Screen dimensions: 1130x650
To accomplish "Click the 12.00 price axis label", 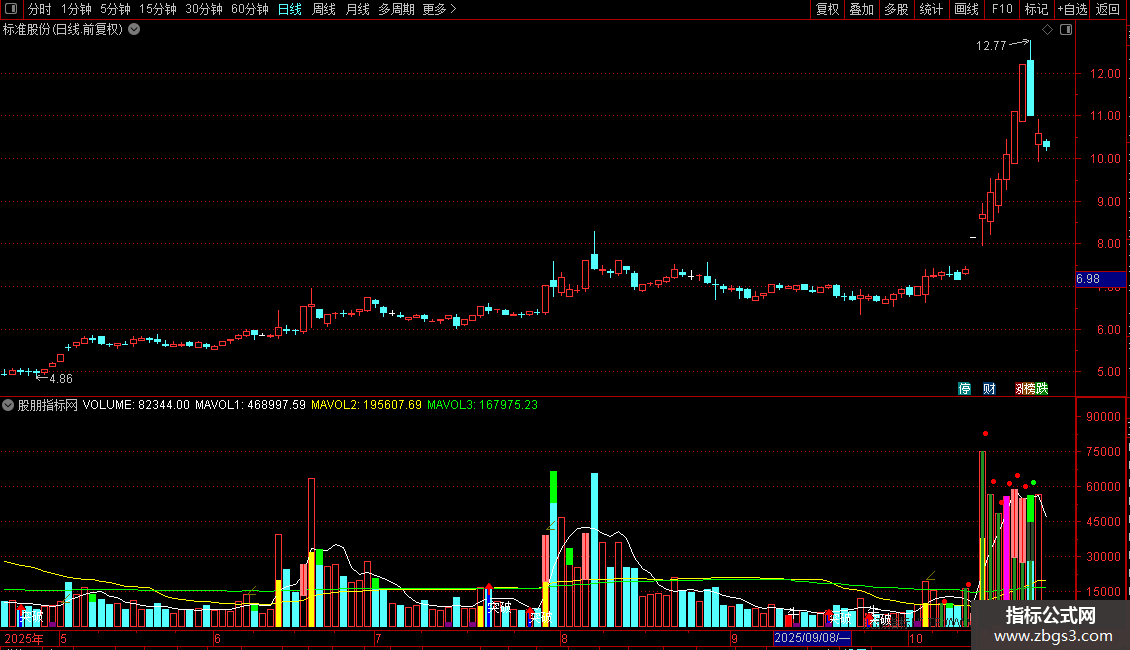I will click(x=1105, y=74).
